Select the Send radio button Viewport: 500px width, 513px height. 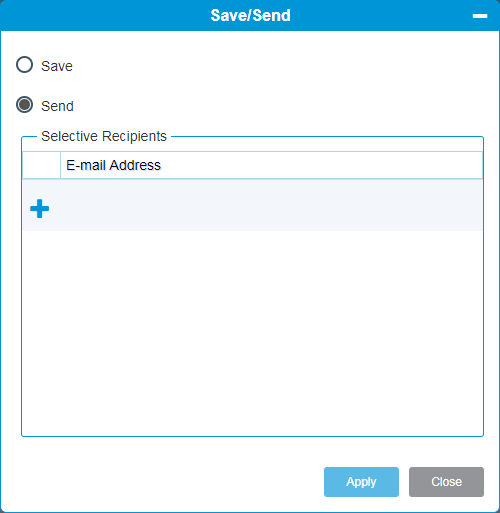pyautogui.click(x=24, y=105)
